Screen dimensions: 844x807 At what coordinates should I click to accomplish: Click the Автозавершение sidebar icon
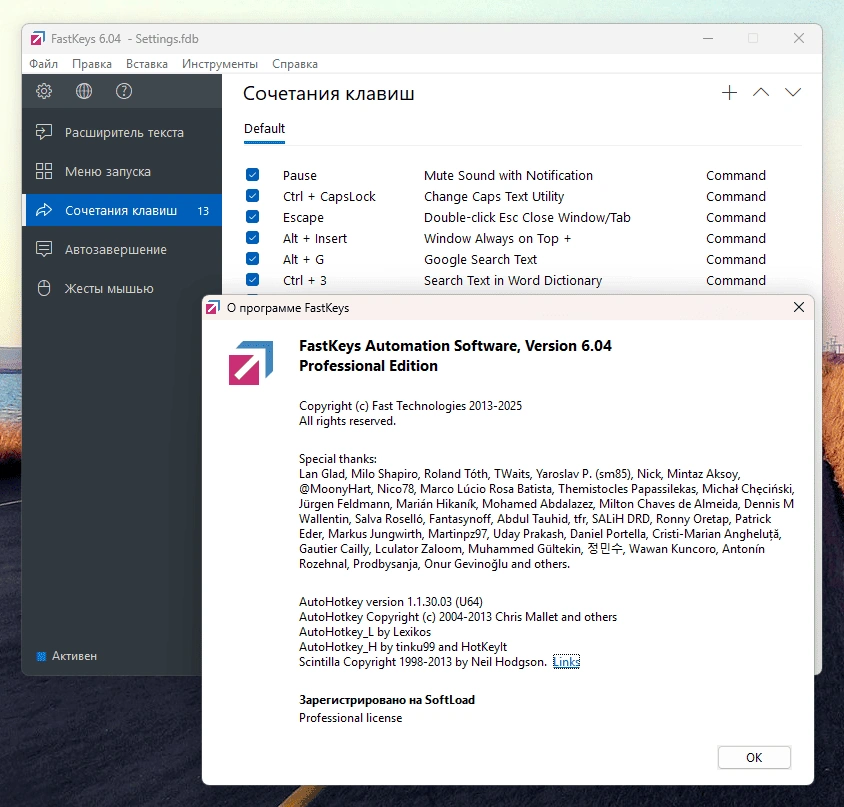[44, 249]
